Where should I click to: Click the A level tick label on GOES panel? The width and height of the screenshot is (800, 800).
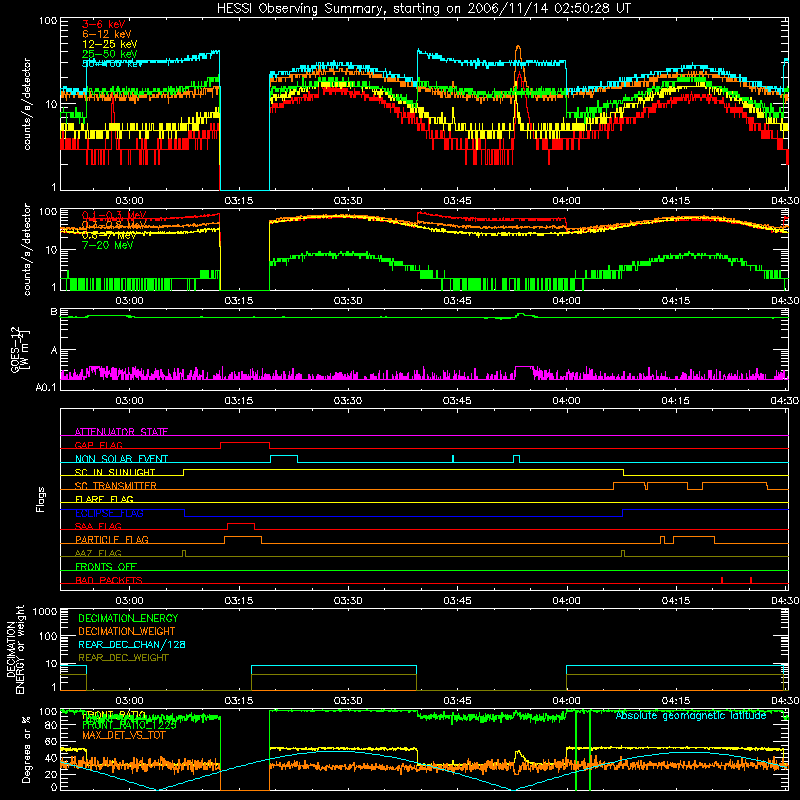point(54,351)
